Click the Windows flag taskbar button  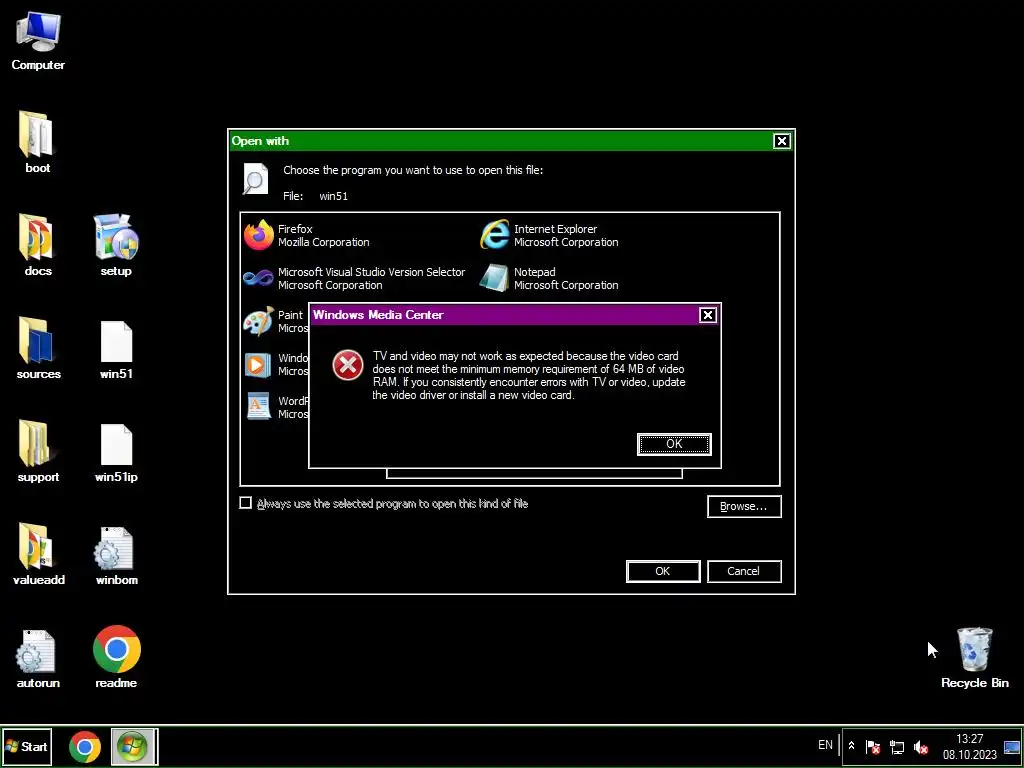(133, 746)
